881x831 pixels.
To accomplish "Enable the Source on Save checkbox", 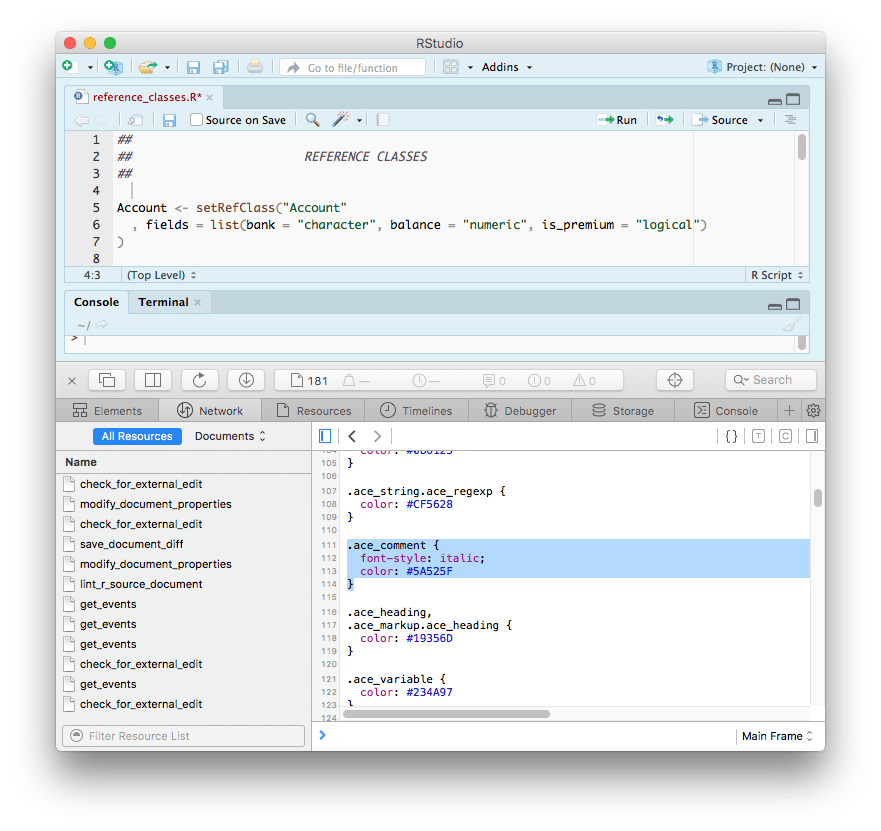I will click(x=196, y=120).
